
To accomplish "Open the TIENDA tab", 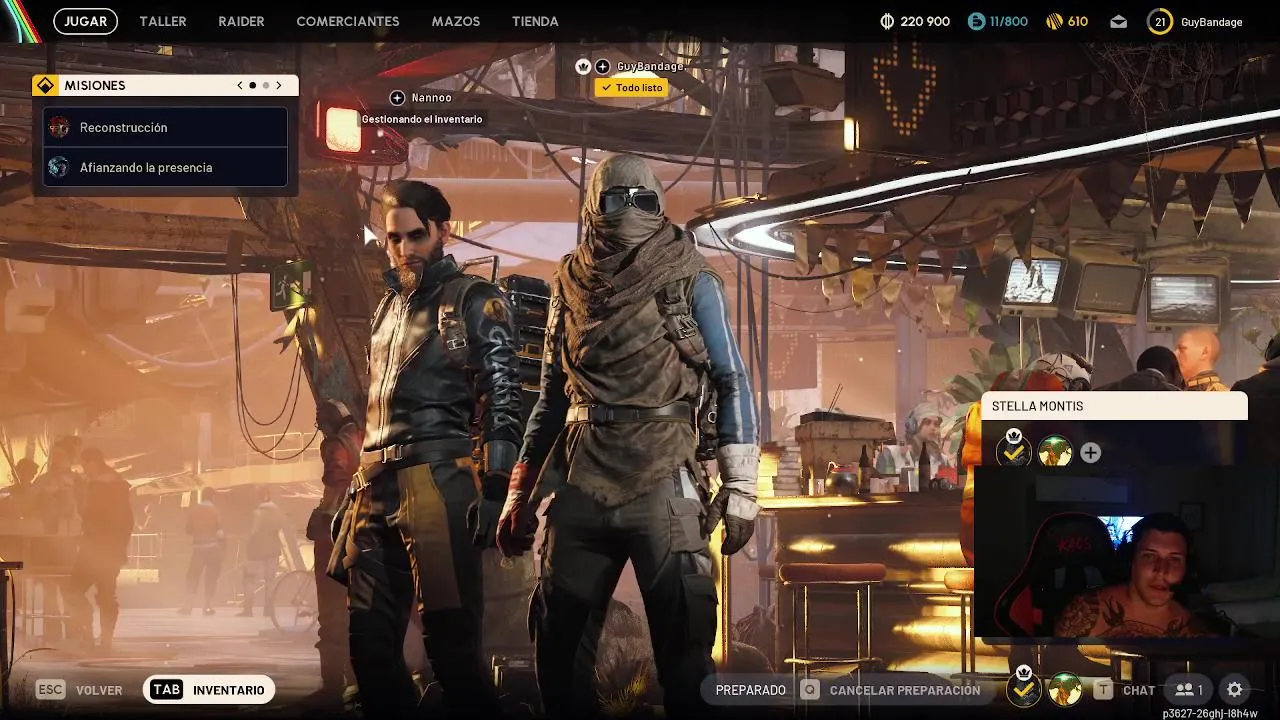I will coord(535,21).
